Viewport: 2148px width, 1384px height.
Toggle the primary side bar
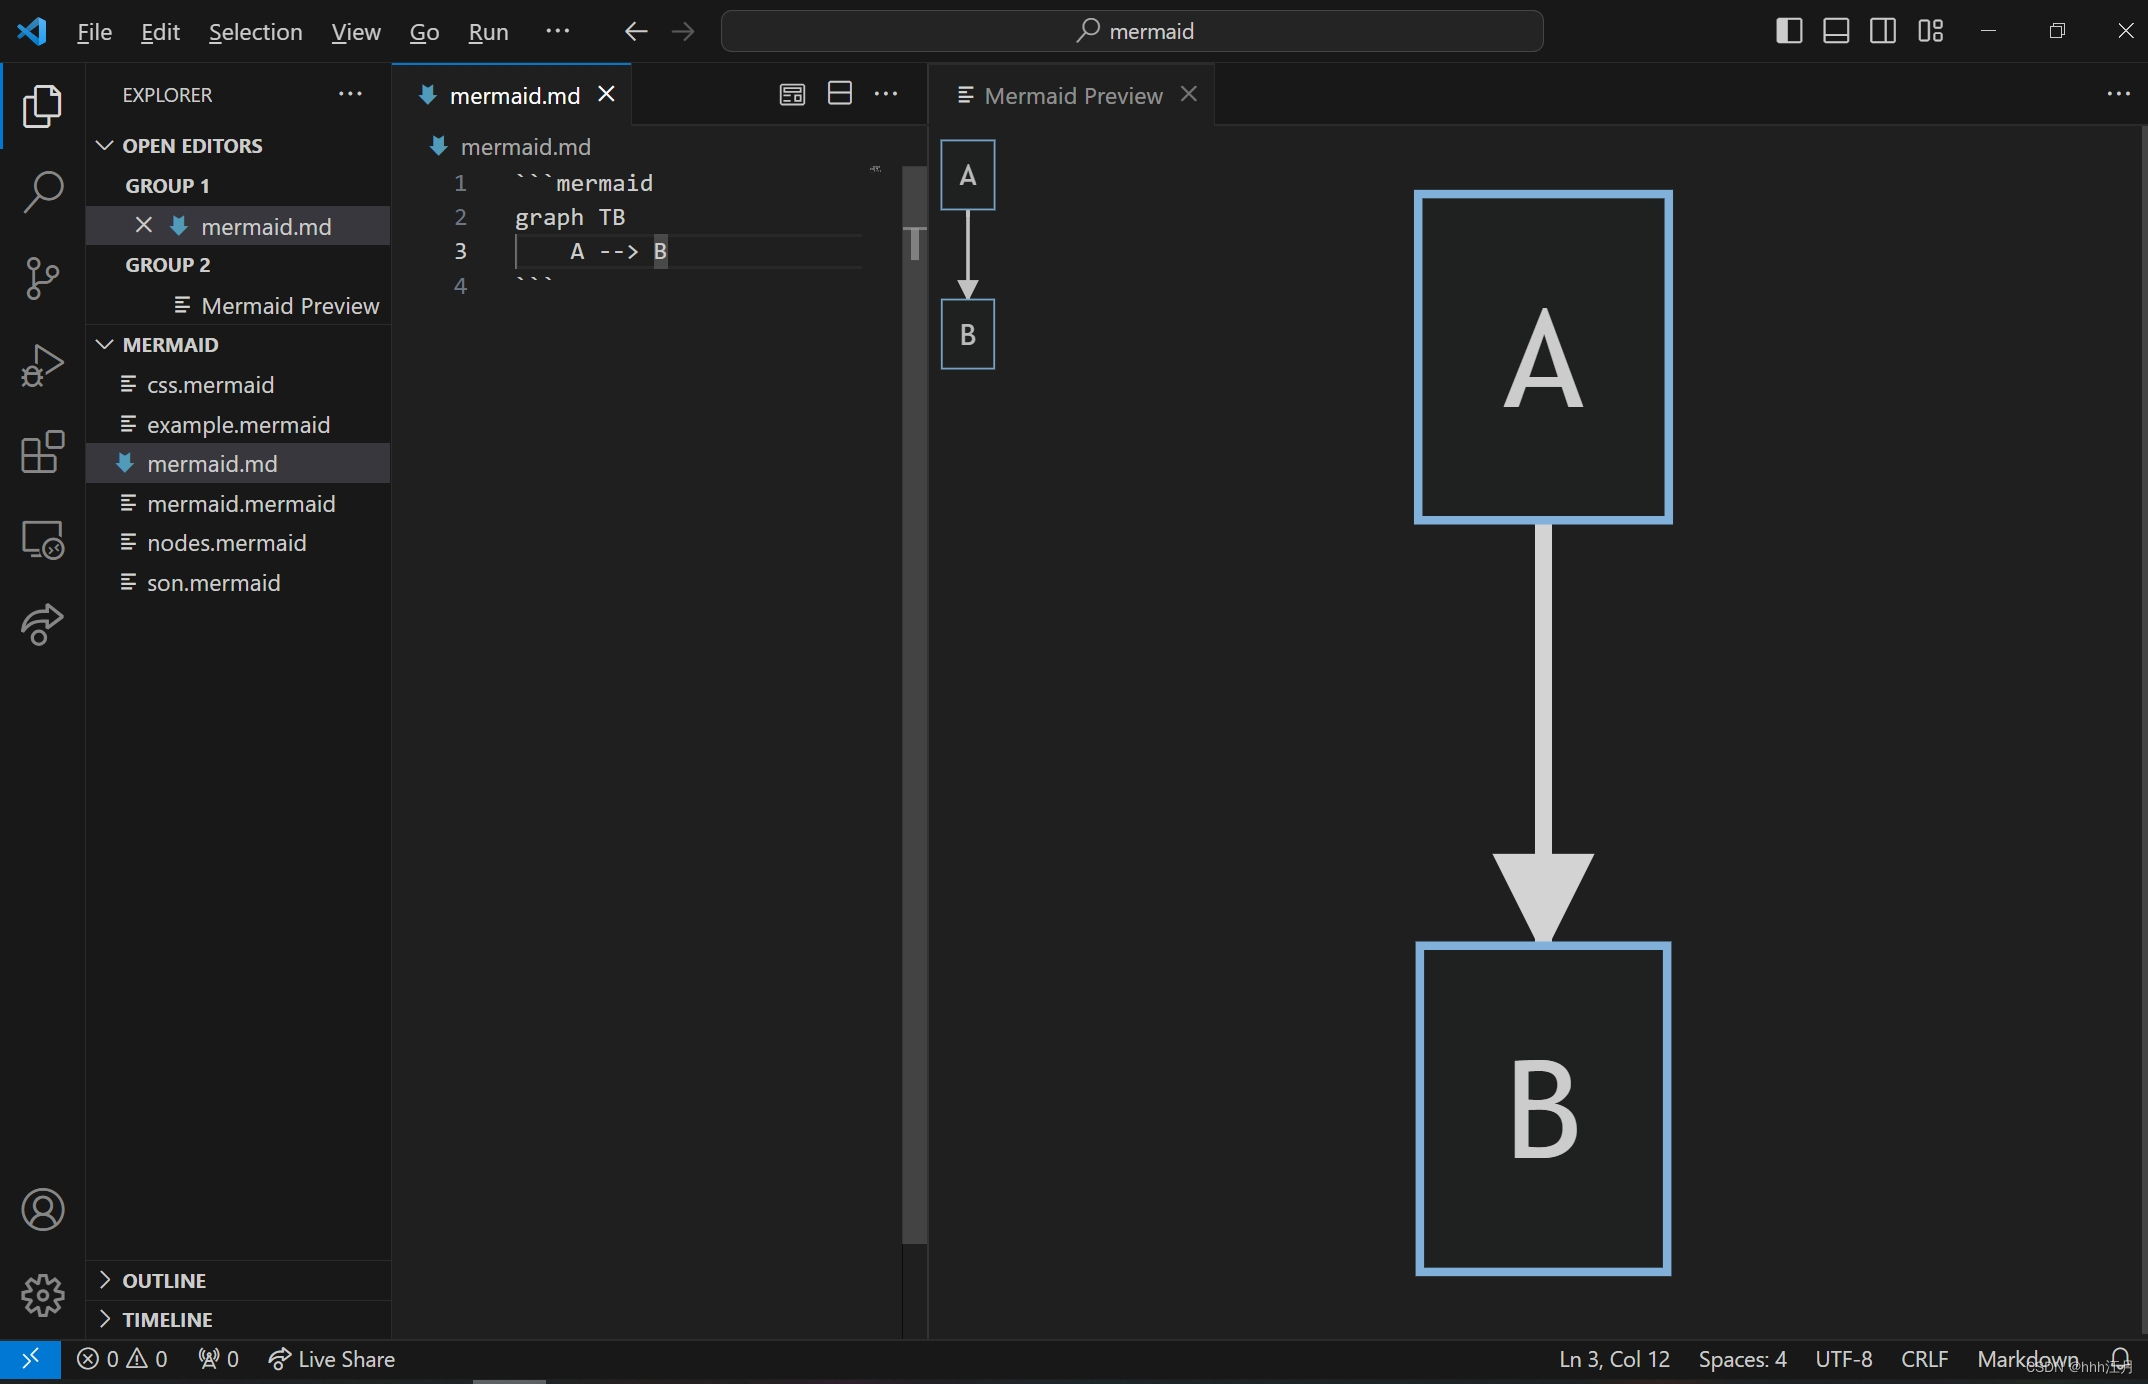pyautogui.click(x=1789, y=31)
